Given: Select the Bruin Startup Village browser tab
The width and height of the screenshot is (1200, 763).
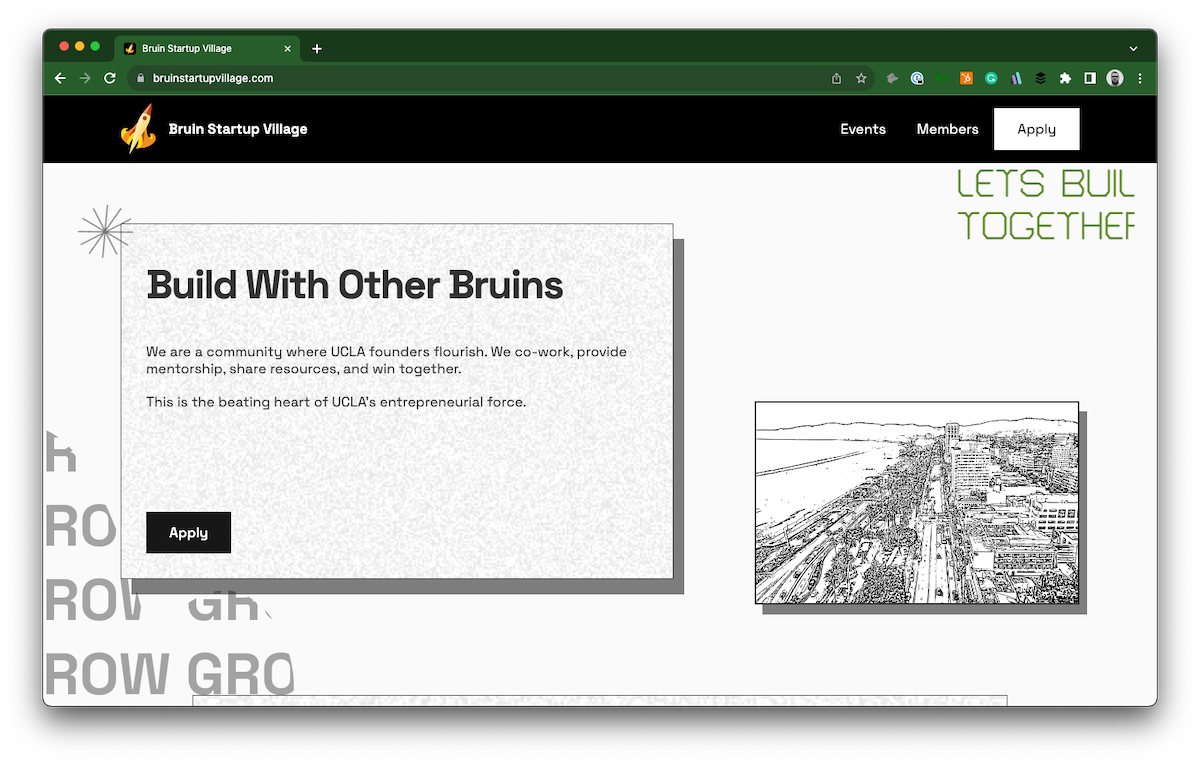Looking at the screenshot, I should click(208, 48).
